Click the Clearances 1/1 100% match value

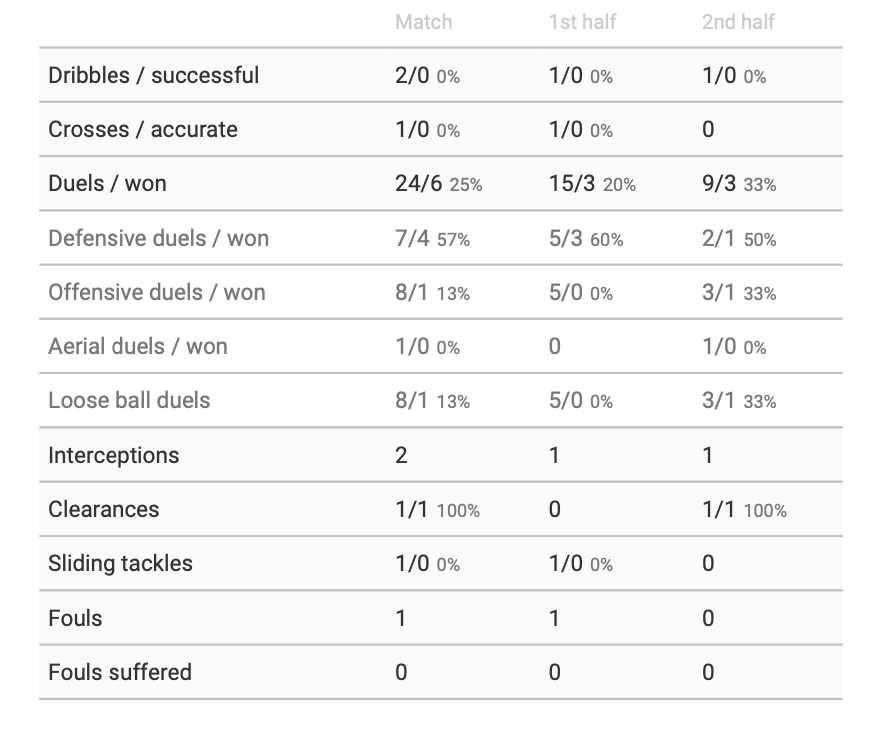[437, 509]
